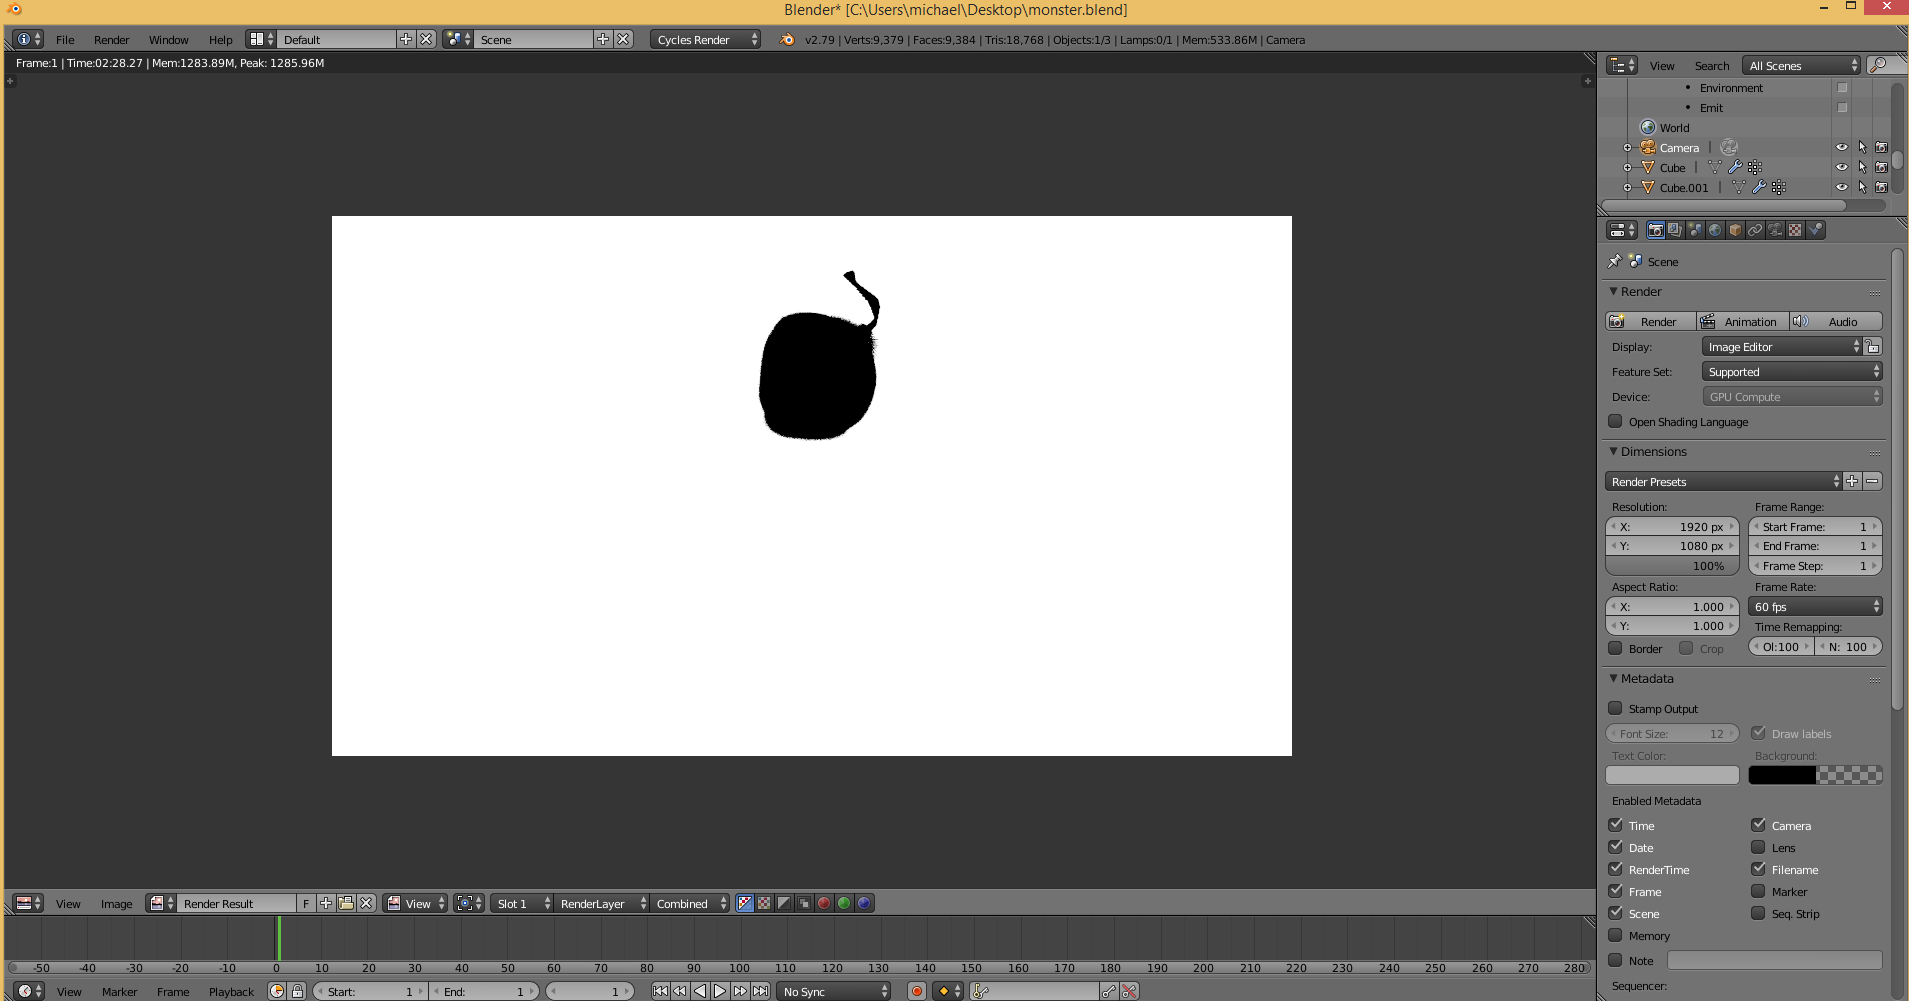
Task: Open the Playback menu in timeline
Action: point(231,991)
